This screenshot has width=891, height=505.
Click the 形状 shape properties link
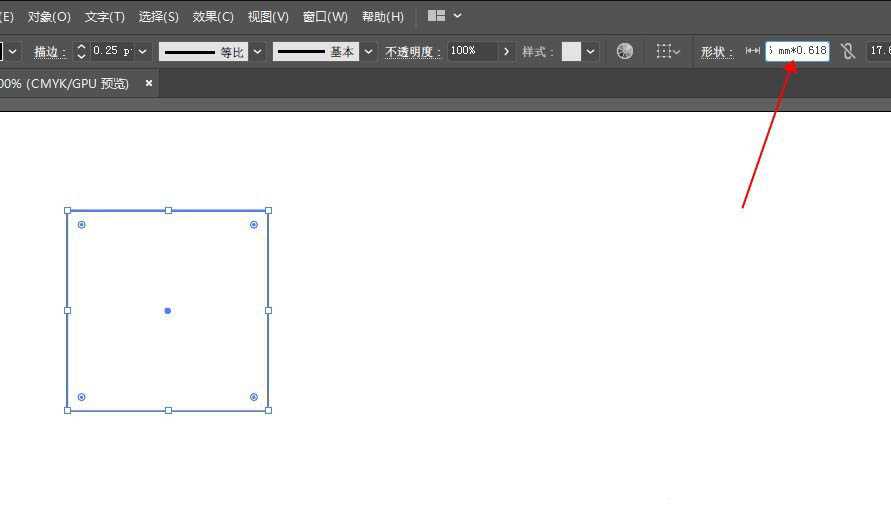[716, 52]
